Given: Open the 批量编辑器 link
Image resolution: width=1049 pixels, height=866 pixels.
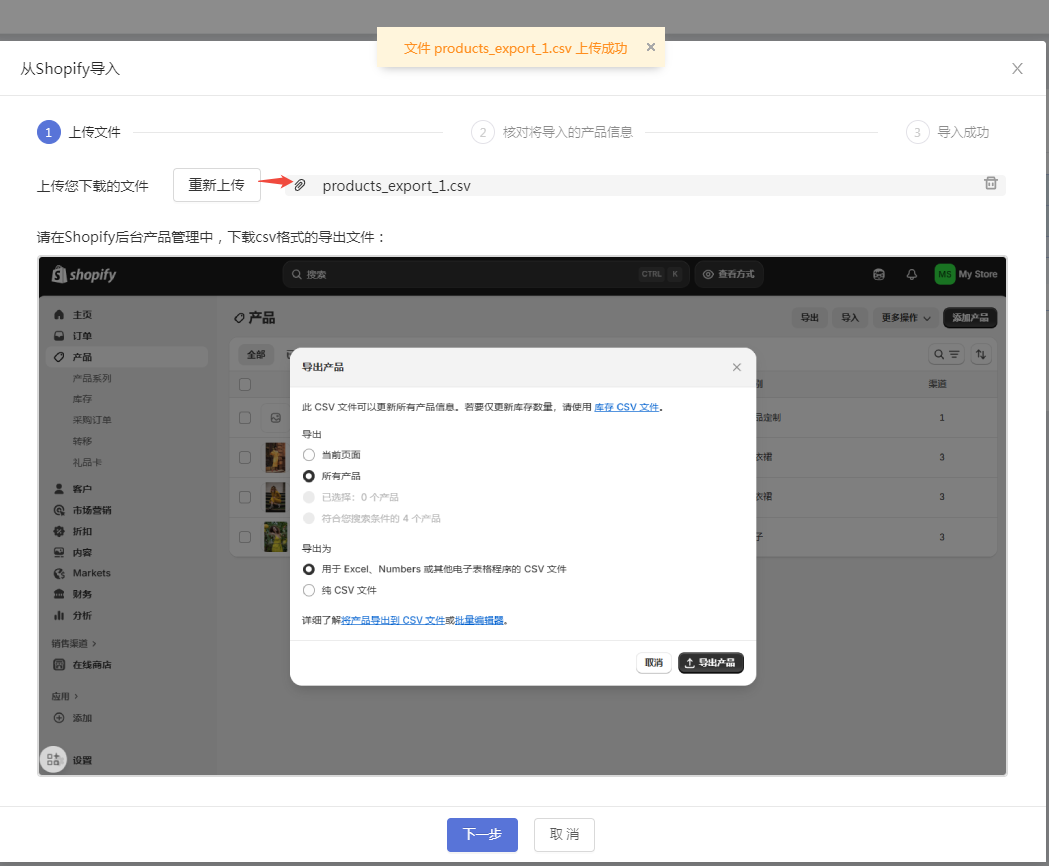Looking at the screenshot, I should [x=479, y=620].
